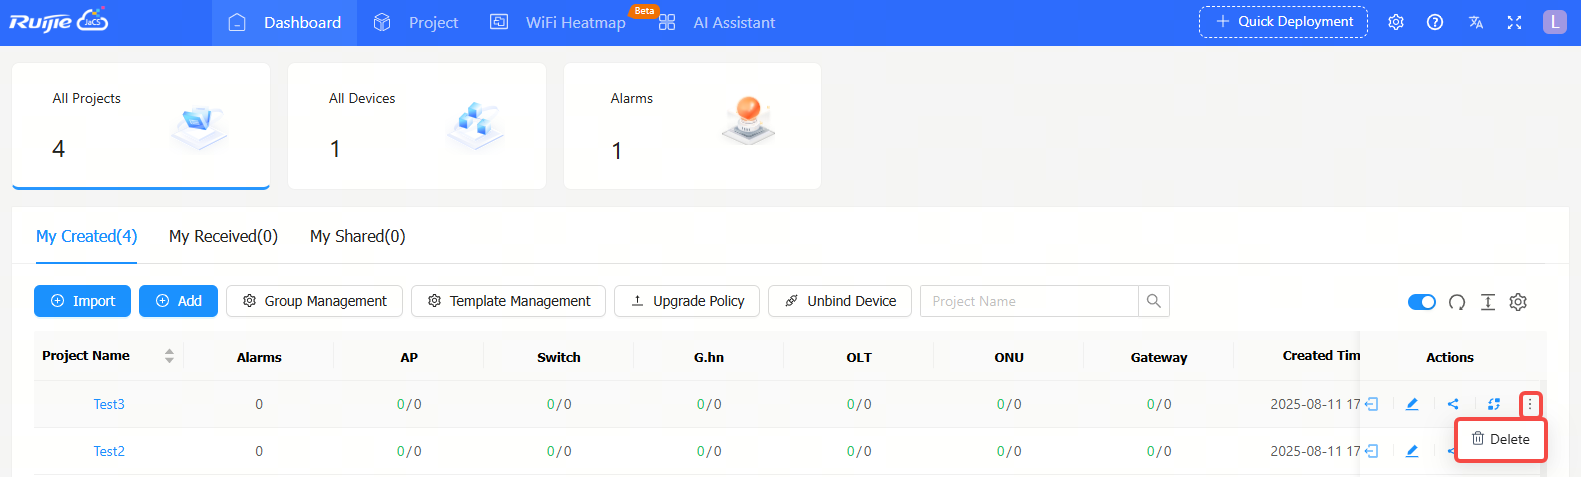Open the Test3 project link
Viewport: 1581px width, 477px height.
pos(109,404)
